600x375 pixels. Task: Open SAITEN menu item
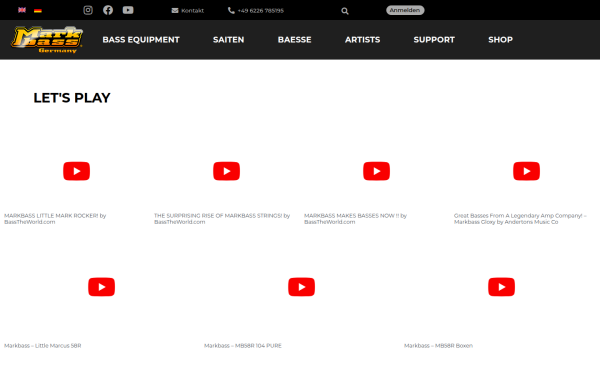pyautogui.click(x=228, y=40)
